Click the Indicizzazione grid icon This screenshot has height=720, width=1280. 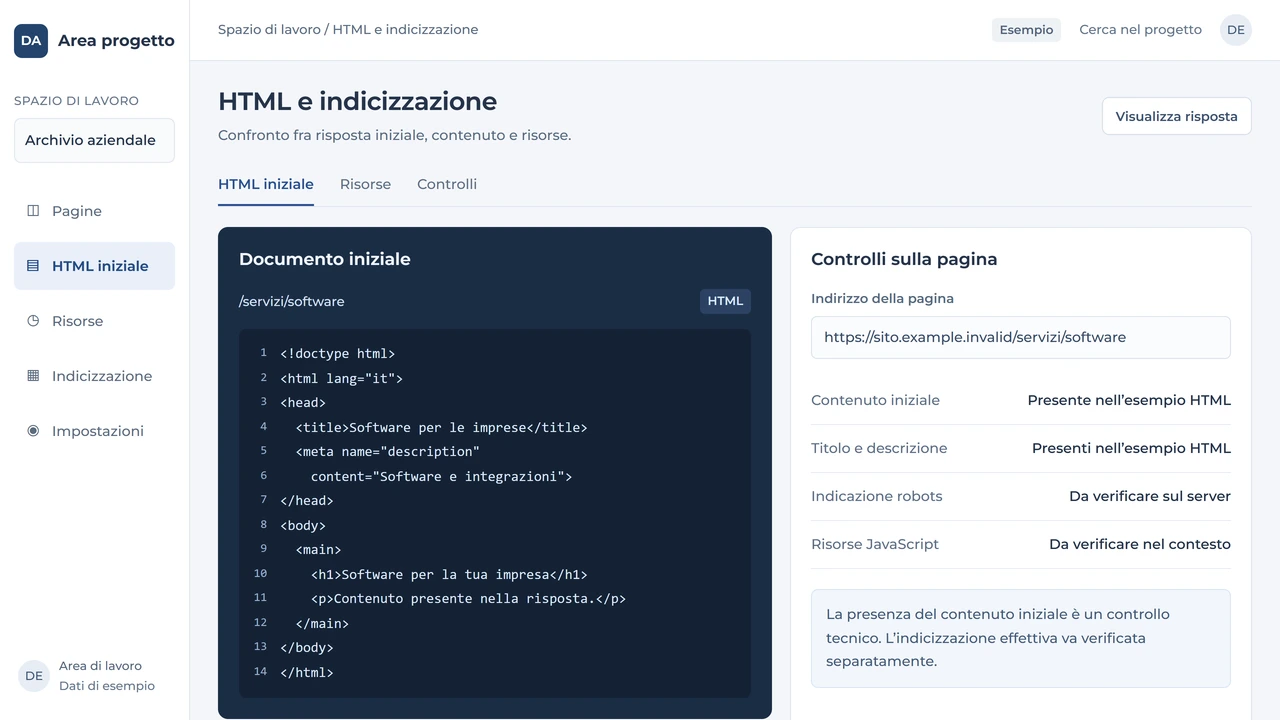[33, 376]
